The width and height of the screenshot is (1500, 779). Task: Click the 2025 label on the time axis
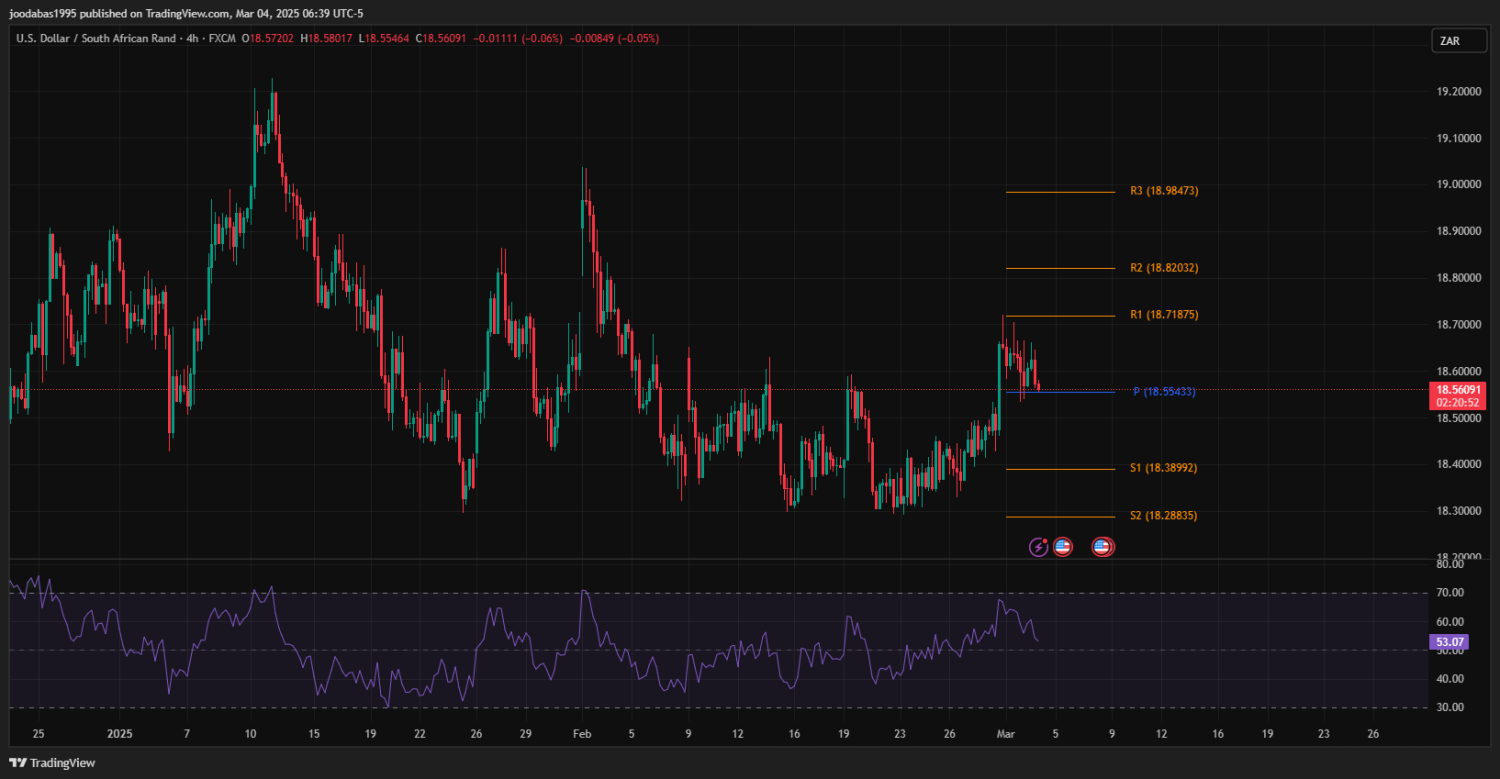118,734
